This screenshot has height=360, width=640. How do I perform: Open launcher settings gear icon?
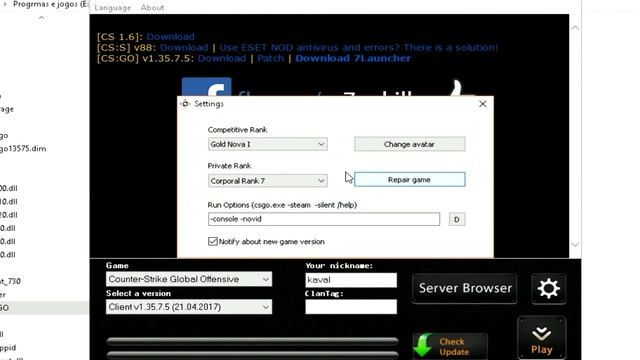[x=549, y=289]
